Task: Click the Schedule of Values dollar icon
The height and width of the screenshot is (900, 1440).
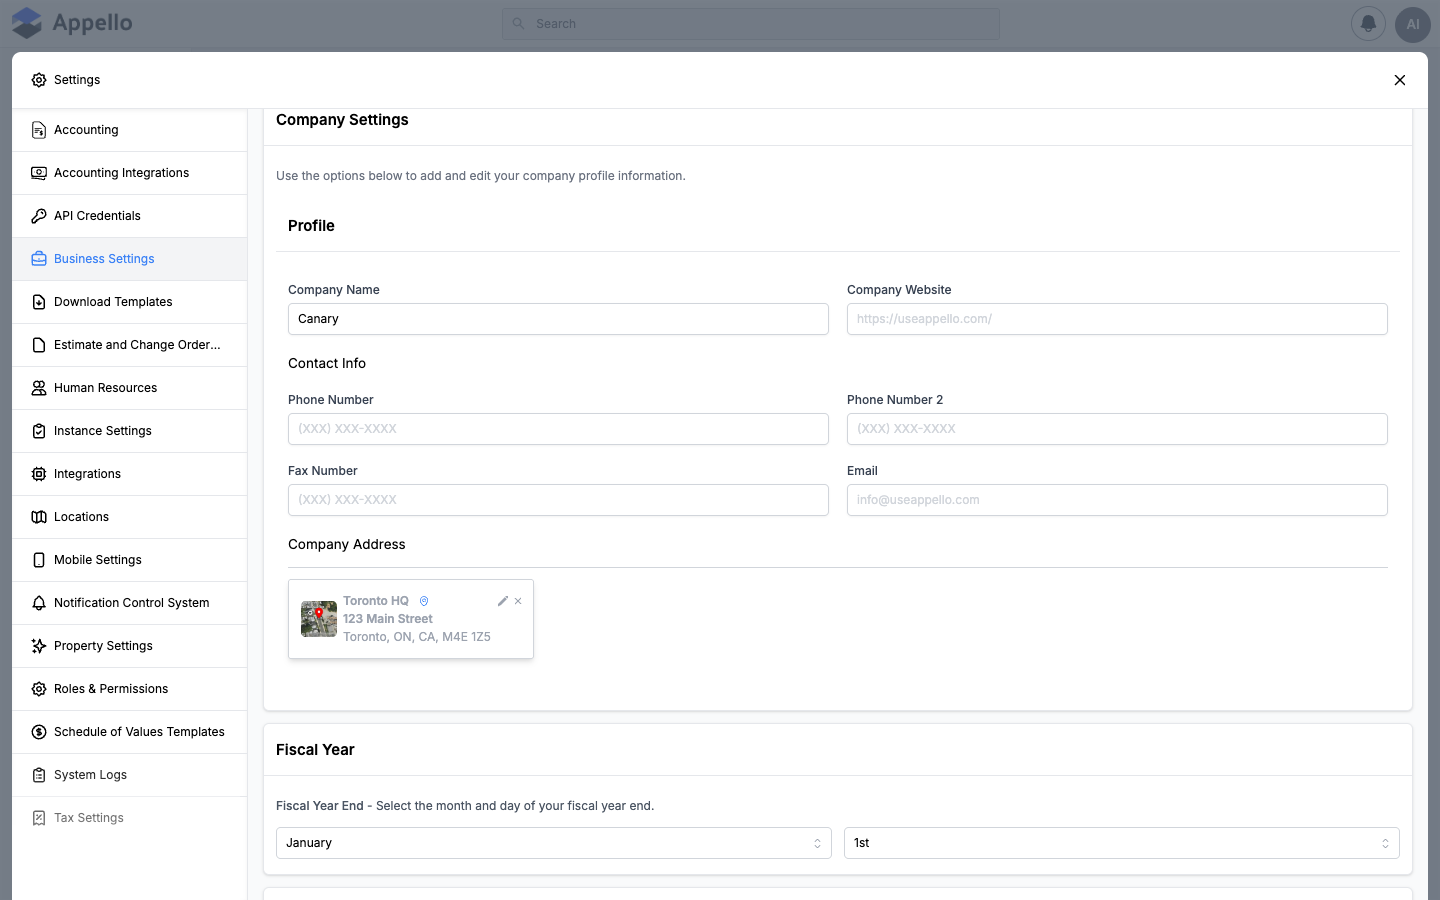Action: click(39, 732)
